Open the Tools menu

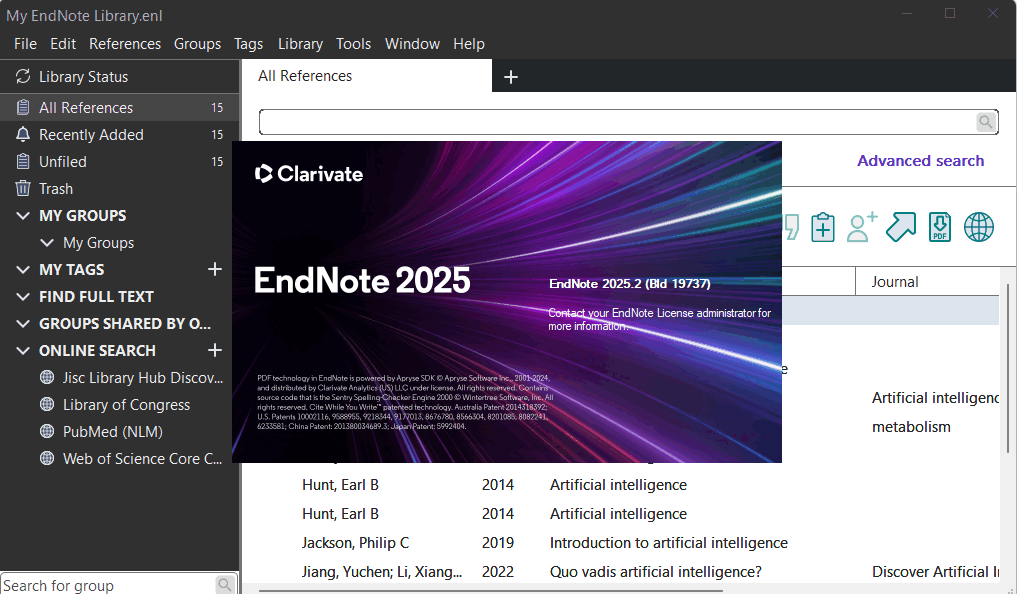(x=353, y=43)
